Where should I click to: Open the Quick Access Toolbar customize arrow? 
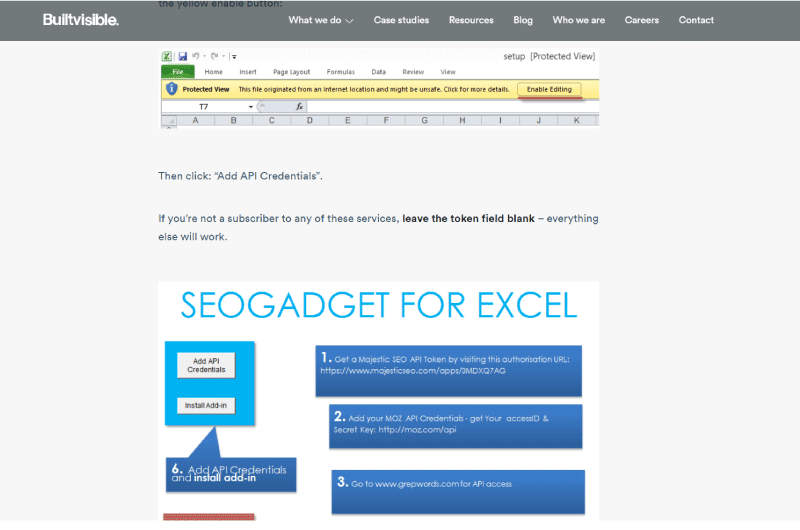[233, 57]
